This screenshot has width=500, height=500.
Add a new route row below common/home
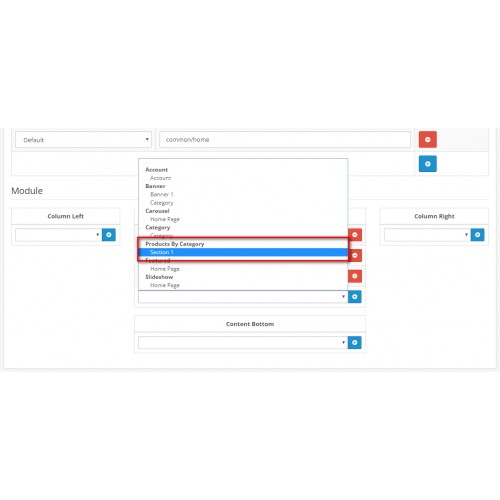[x=428, y=164]
